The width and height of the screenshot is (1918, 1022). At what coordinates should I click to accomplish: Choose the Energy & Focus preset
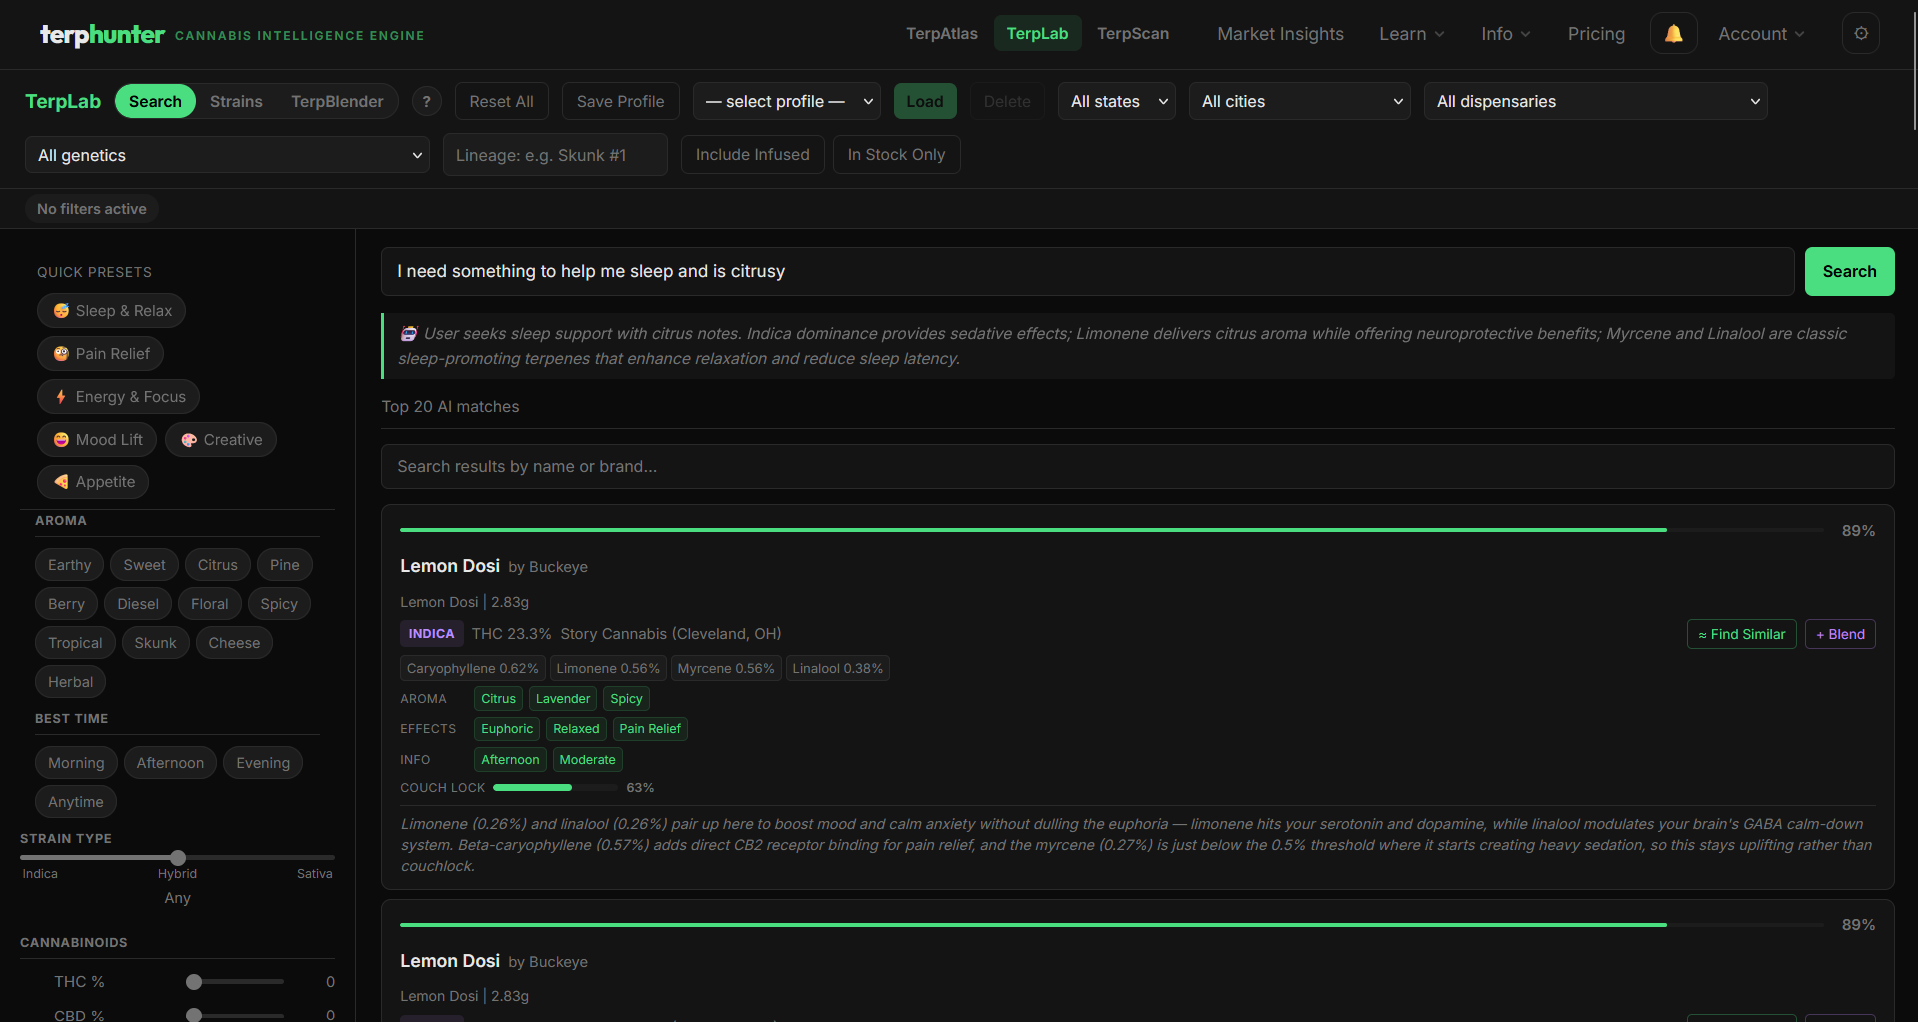tap(117, 396)
